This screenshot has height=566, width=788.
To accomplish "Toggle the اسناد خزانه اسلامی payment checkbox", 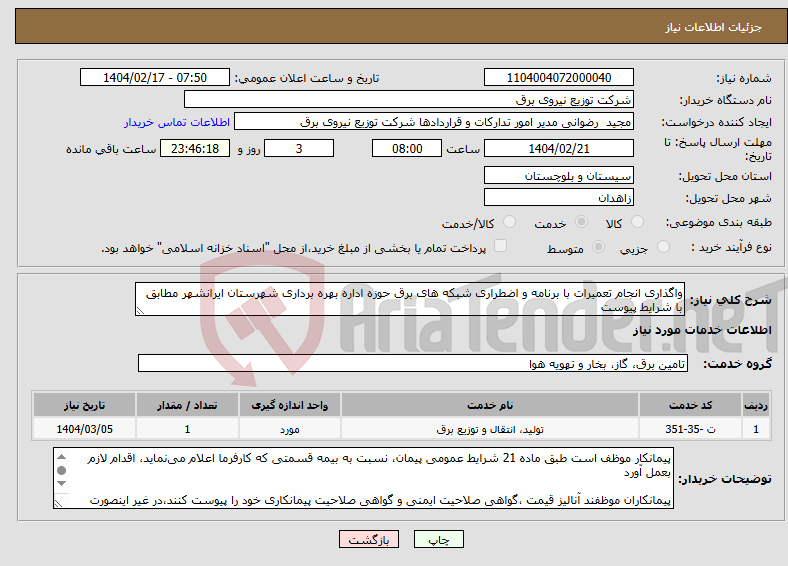I will tap(500, 245).
